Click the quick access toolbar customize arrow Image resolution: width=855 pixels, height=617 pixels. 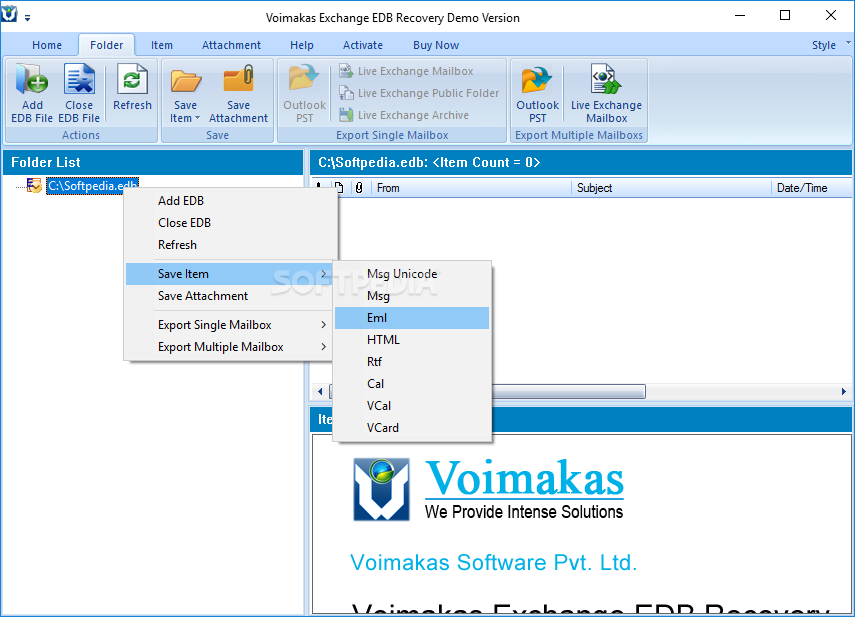tap(27, 18)
